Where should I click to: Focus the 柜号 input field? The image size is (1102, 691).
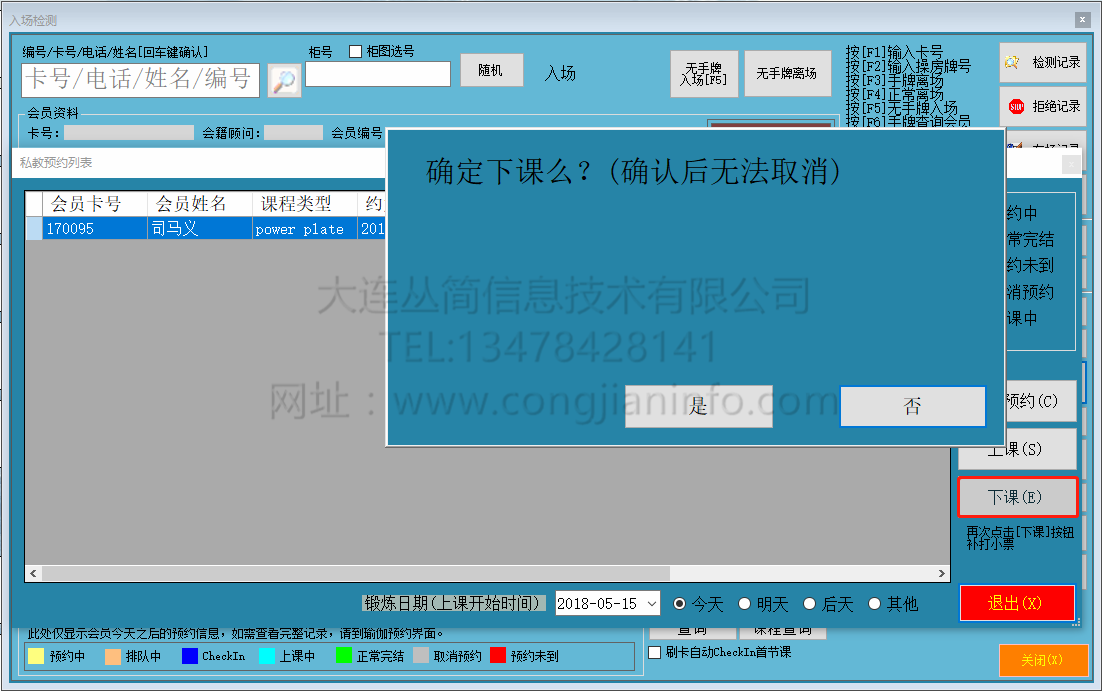[378, 74]
